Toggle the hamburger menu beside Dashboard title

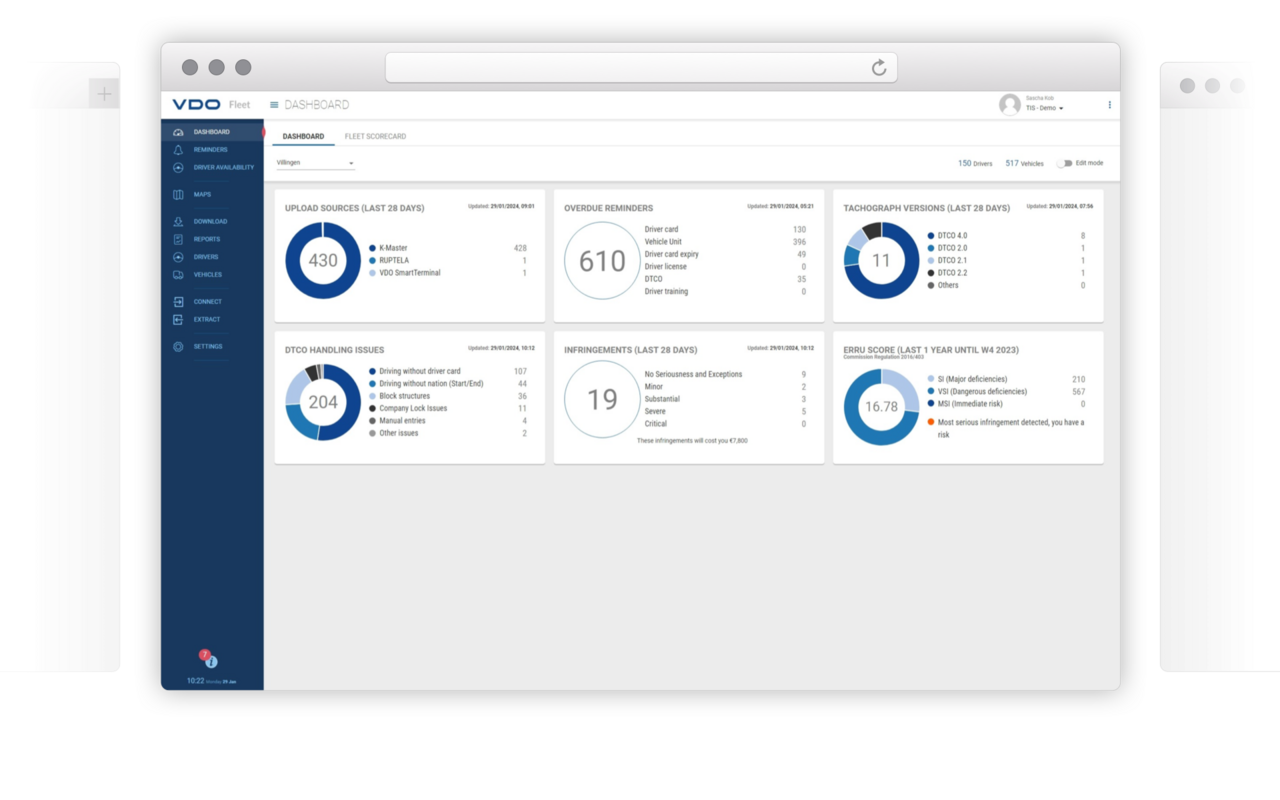tap(274, 105)
